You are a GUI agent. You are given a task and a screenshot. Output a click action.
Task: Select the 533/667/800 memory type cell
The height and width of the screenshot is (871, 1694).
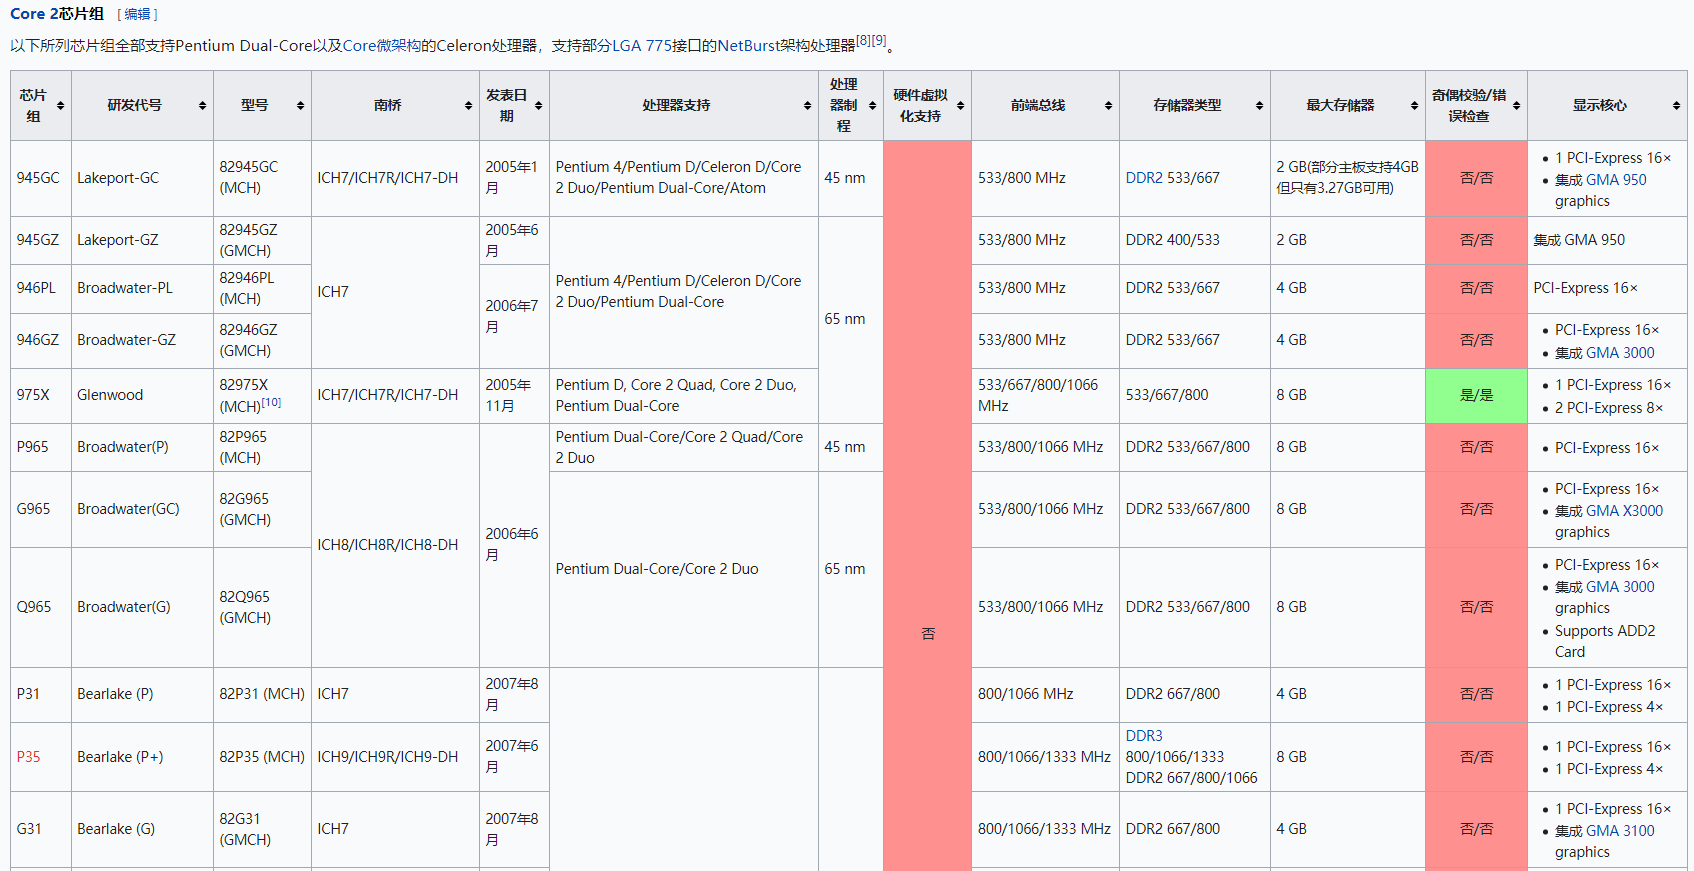click(x=1195, y=395)
